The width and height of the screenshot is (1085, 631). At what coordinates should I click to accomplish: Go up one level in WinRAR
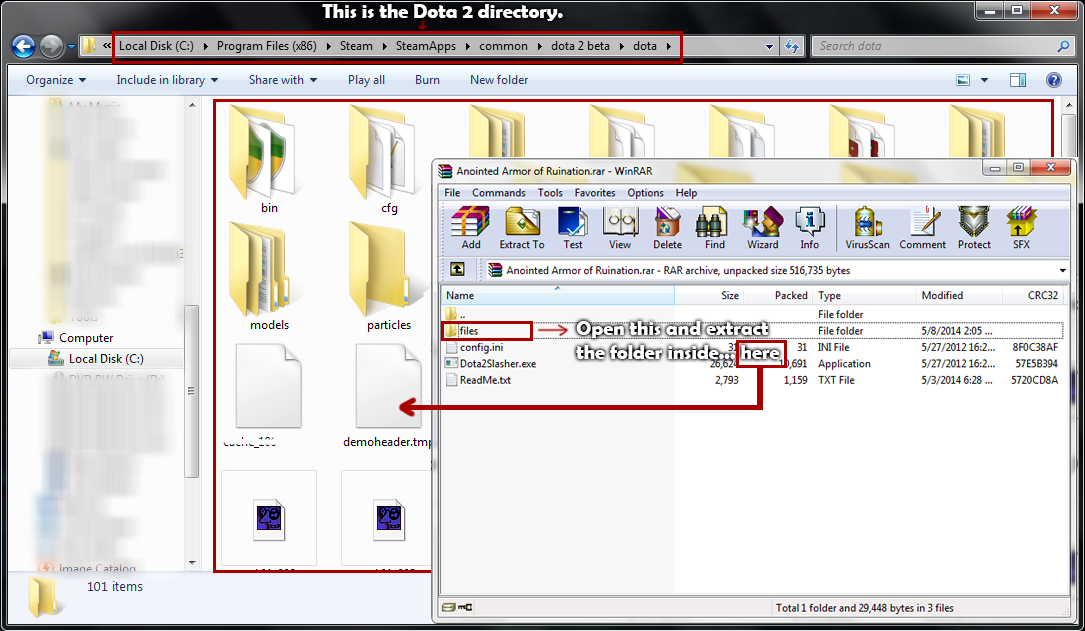click(457, 270)
